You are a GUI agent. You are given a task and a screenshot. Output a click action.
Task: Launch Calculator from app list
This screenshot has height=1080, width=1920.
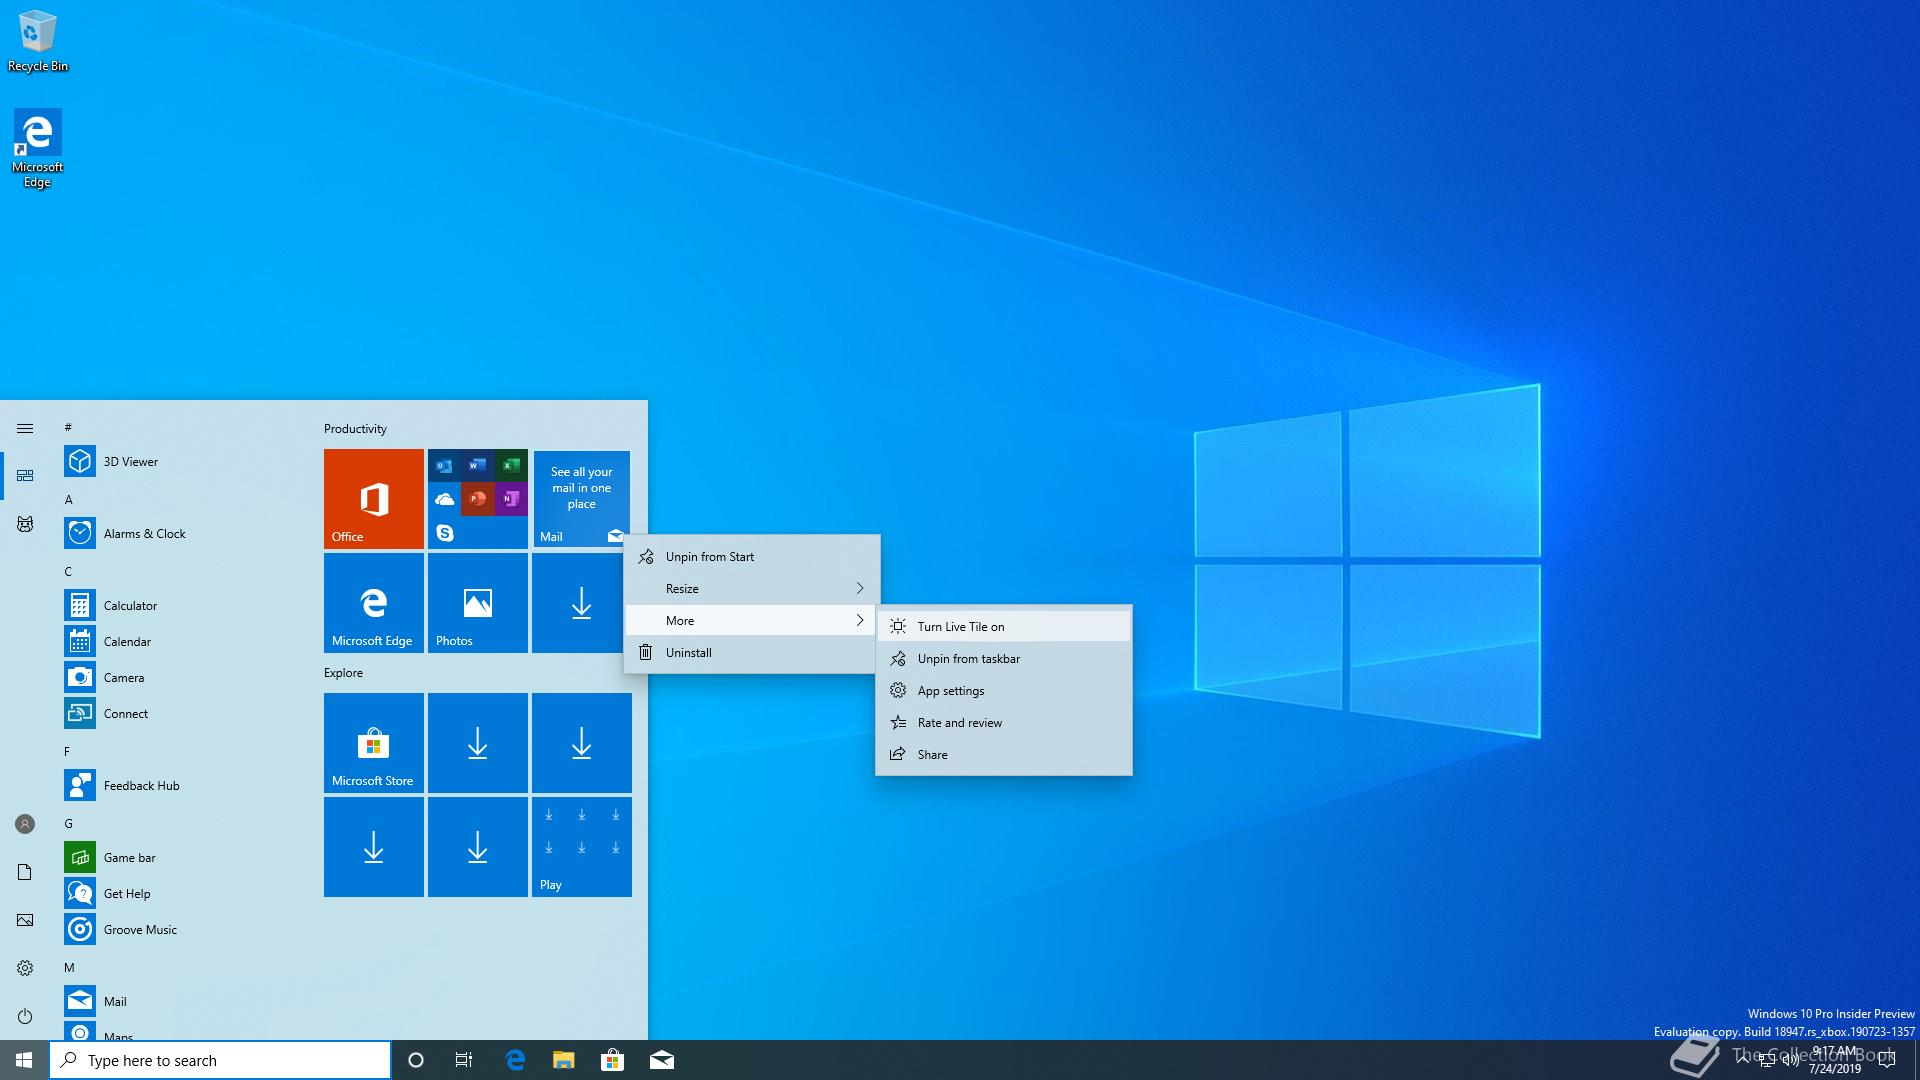click(180, 606)
